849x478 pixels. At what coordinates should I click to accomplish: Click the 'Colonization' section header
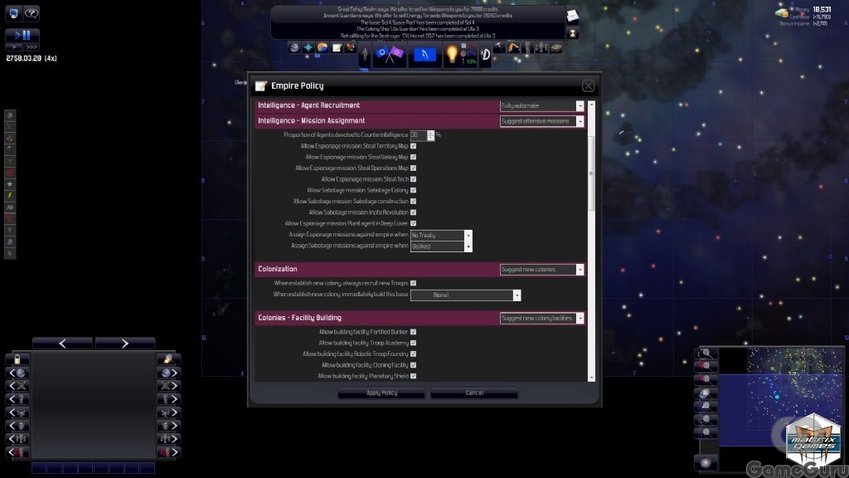[278, 269]
